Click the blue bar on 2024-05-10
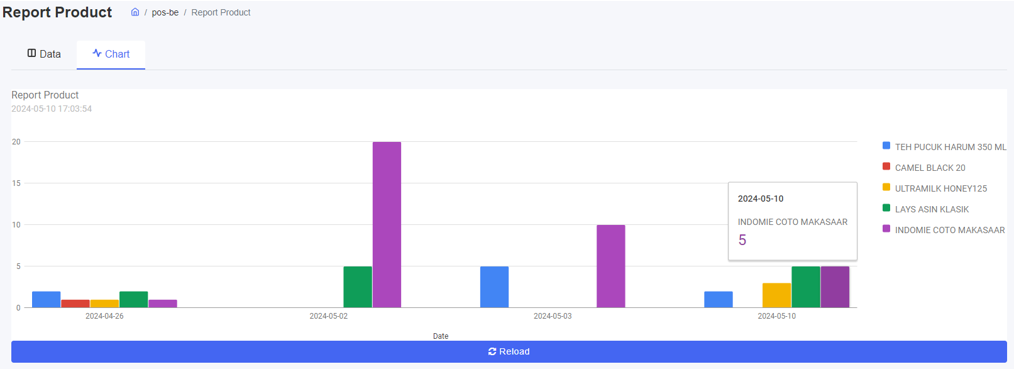This screenshot has width=1015, height=370. [719, 299]
